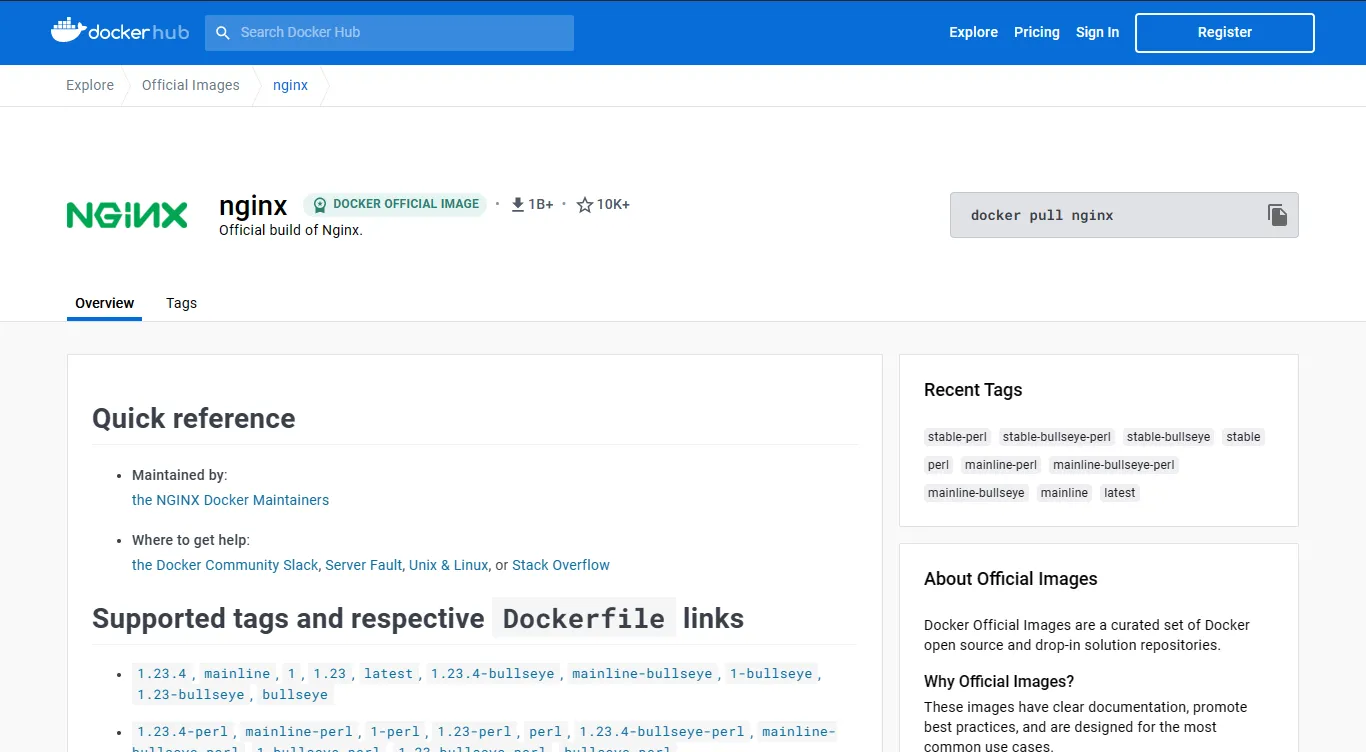Open the 1.23-bullseye tag link
The height and width of the screenshot is (752, 1366).
tap(191, 694)
